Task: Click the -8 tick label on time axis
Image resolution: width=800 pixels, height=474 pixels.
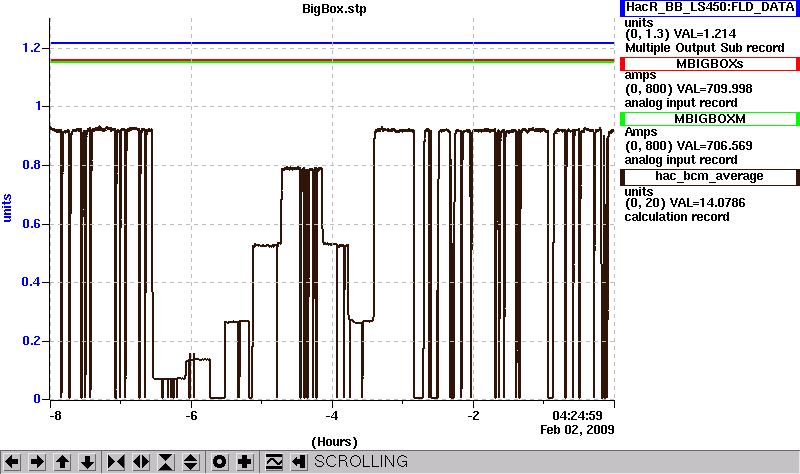Action: pos(55,415)
